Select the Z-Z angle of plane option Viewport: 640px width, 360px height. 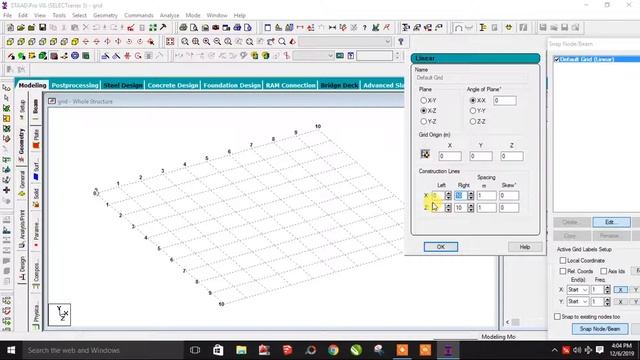pyautogui.click(x=473, y=121)
